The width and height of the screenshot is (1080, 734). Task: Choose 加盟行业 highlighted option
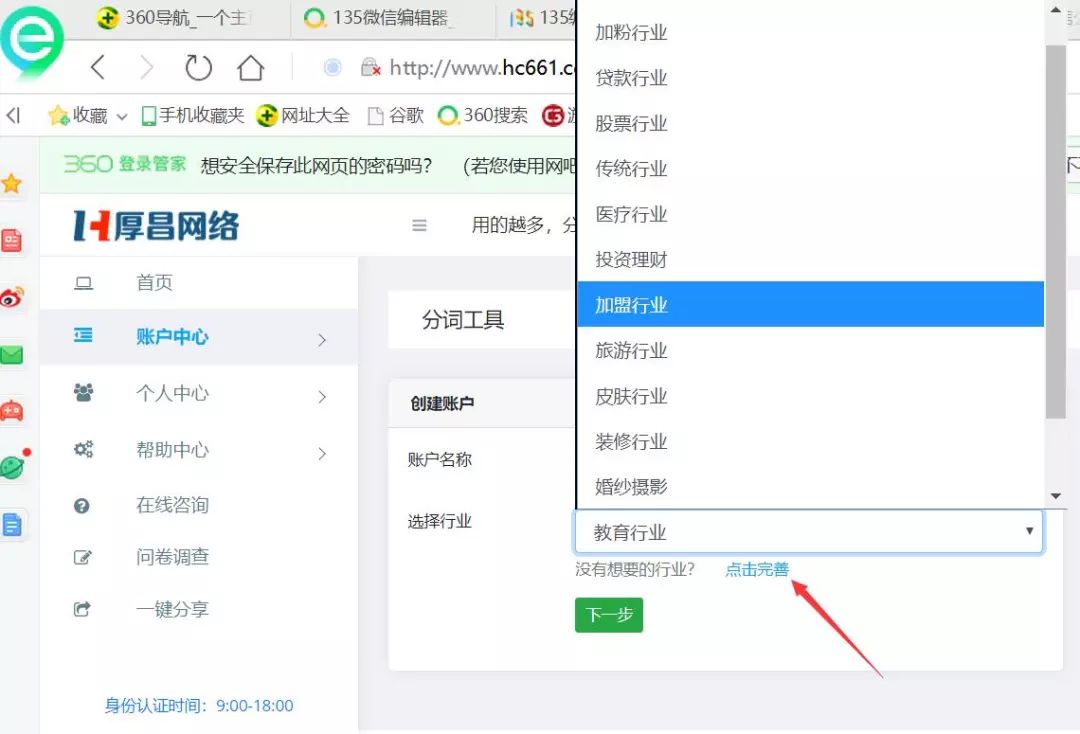[x=810, y=304]
